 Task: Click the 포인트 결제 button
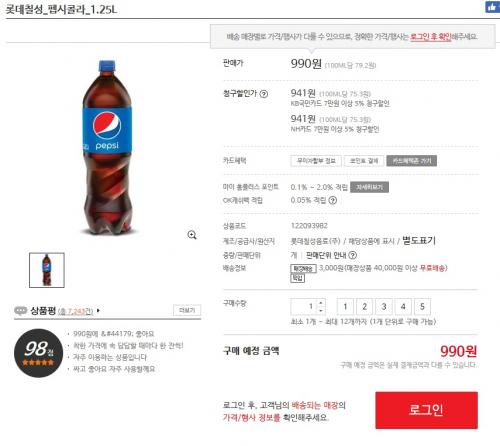[364, 161]
